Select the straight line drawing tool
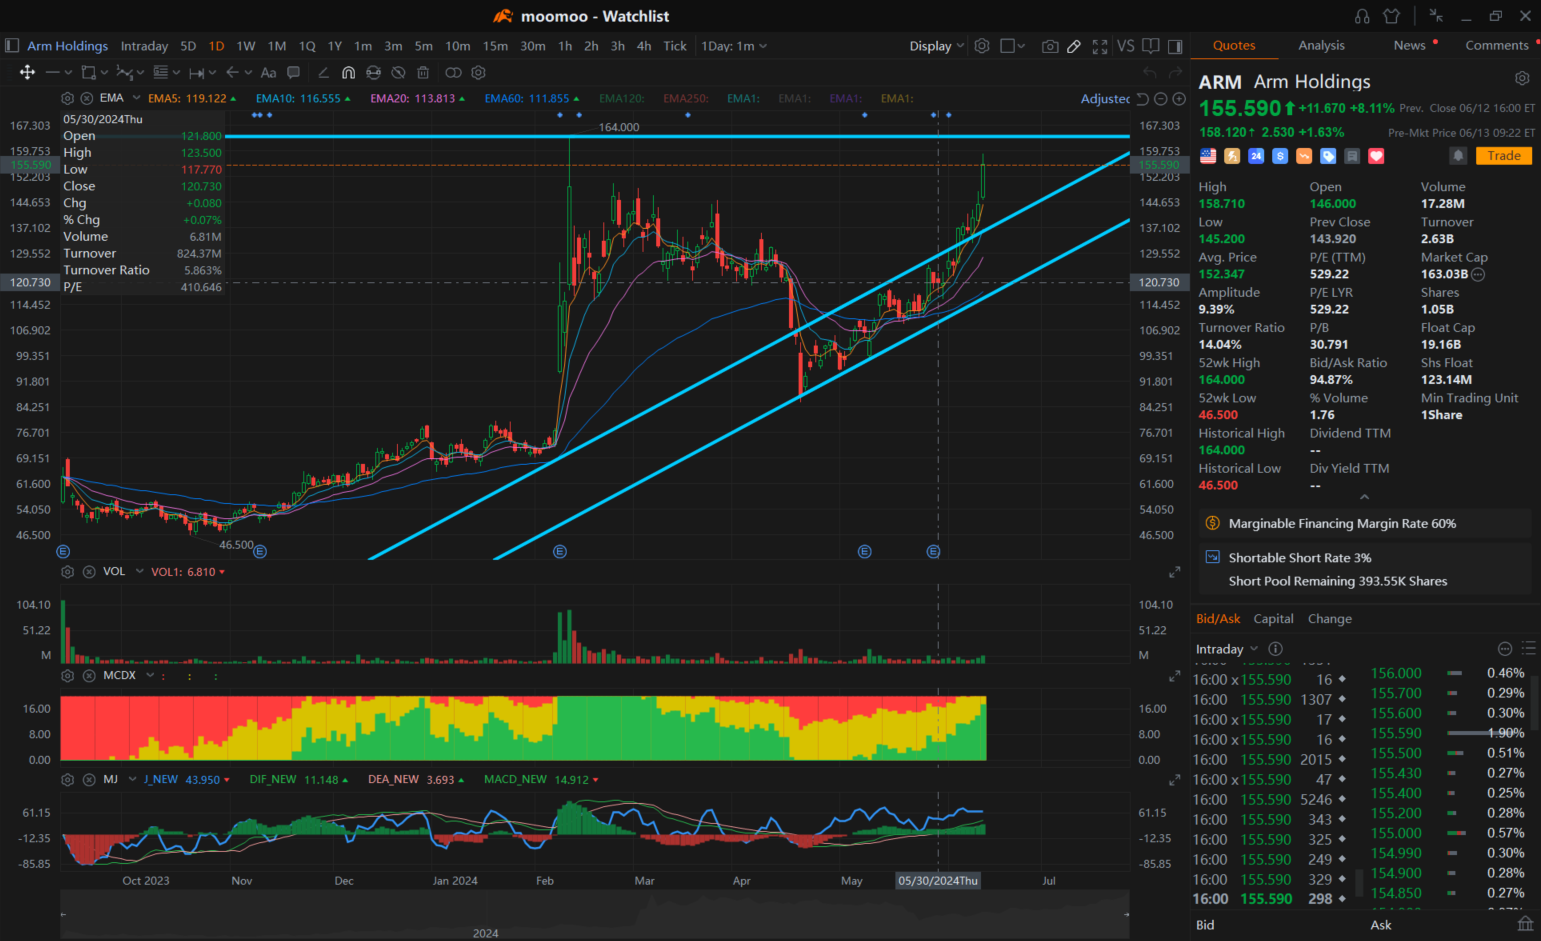Viewport: 1541px width, 941px height. pos(52,72)
